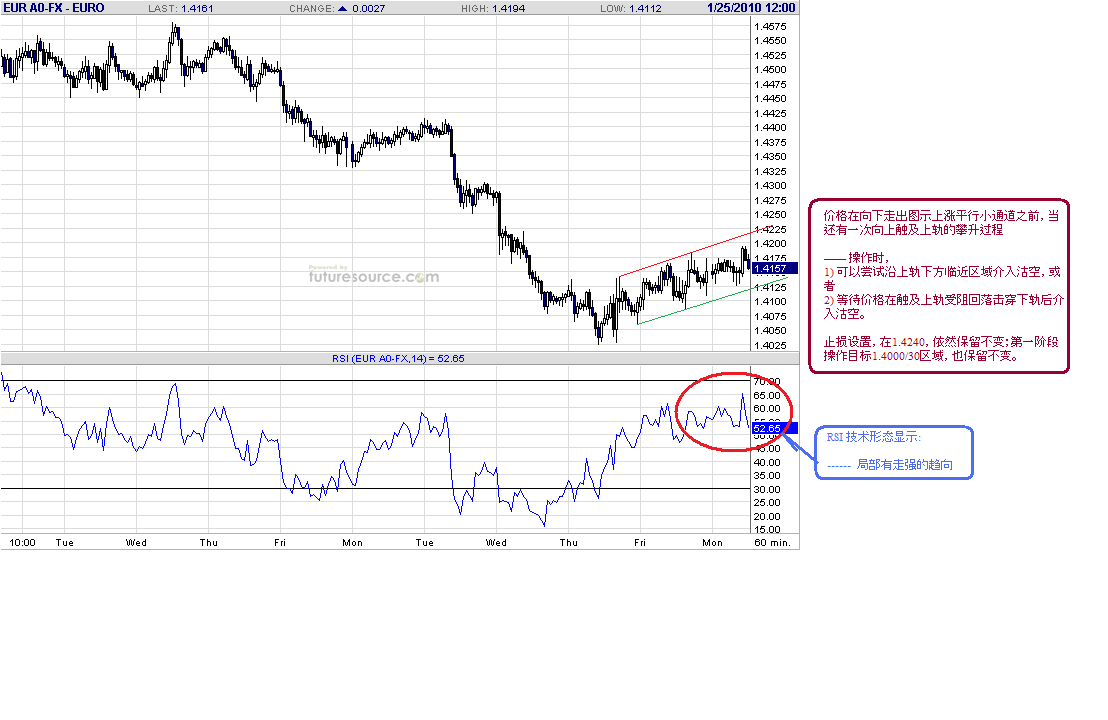Click the first Thu time axis label
This screenshot has height=720, width=1108.
208,543
